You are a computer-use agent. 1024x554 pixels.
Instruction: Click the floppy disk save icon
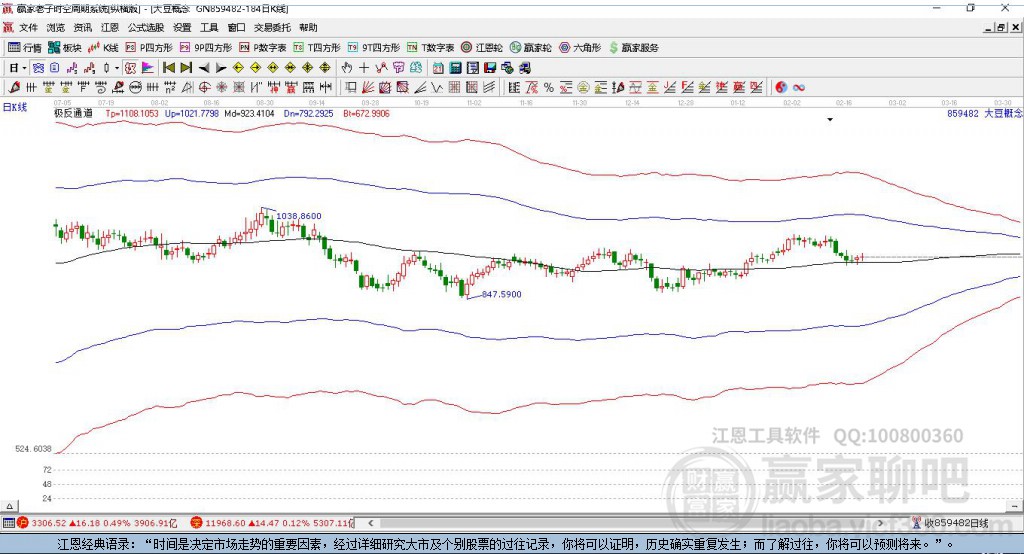pyautogui.click(x=490, y=68)
